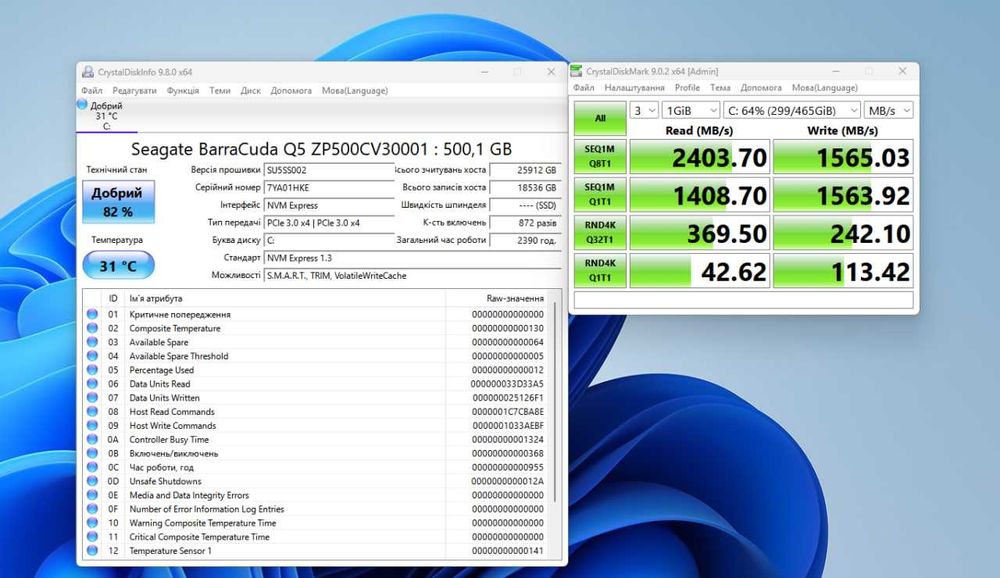
Task: Click status orb for Available Spare row 03
Action: pos(92,342)
